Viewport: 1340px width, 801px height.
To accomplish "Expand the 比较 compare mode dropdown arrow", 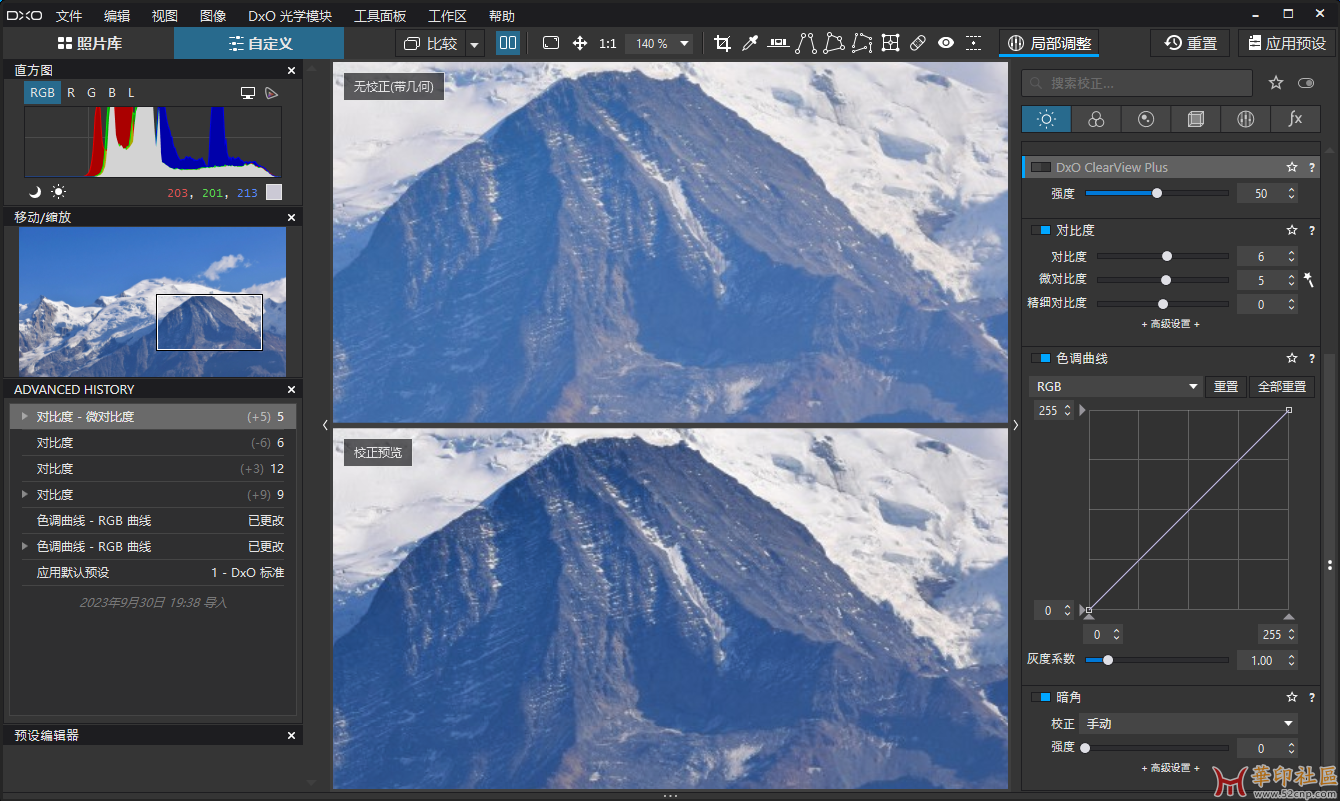I will [474, 44].
